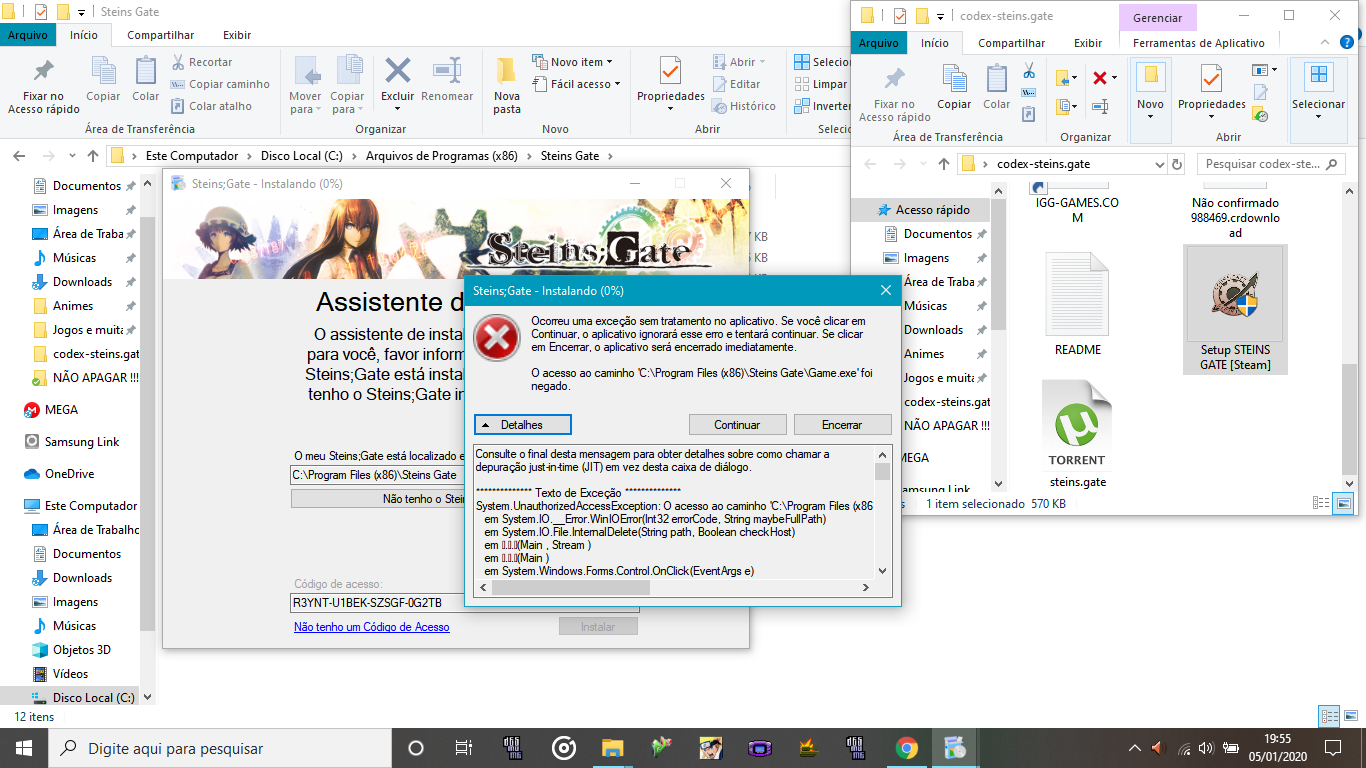Open the Ferramentas de Aplicativo tab
The height and width of the screenshot is (768, 1366).
coord(1198,43)
